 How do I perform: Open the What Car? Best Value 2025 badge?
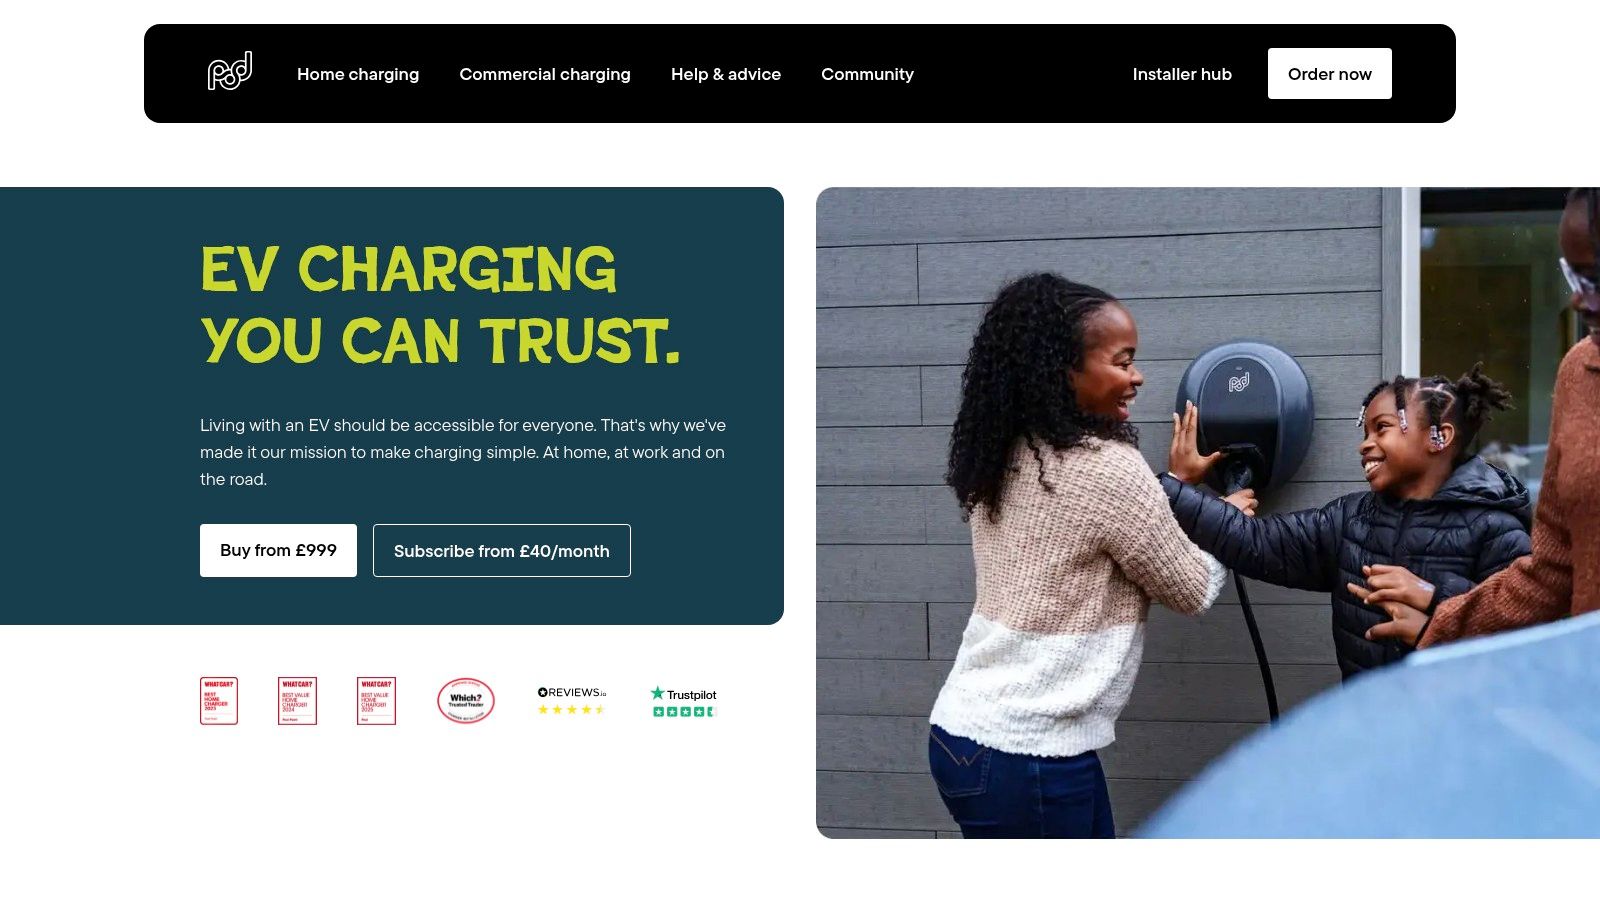[376, 701]
